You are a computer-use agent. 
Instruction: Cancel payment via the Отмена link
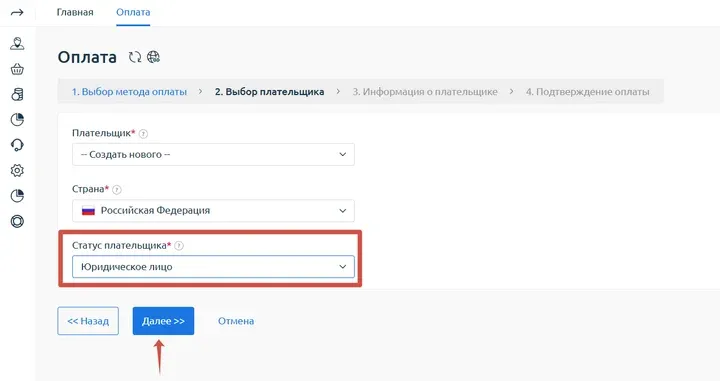[x=236, y=321]
